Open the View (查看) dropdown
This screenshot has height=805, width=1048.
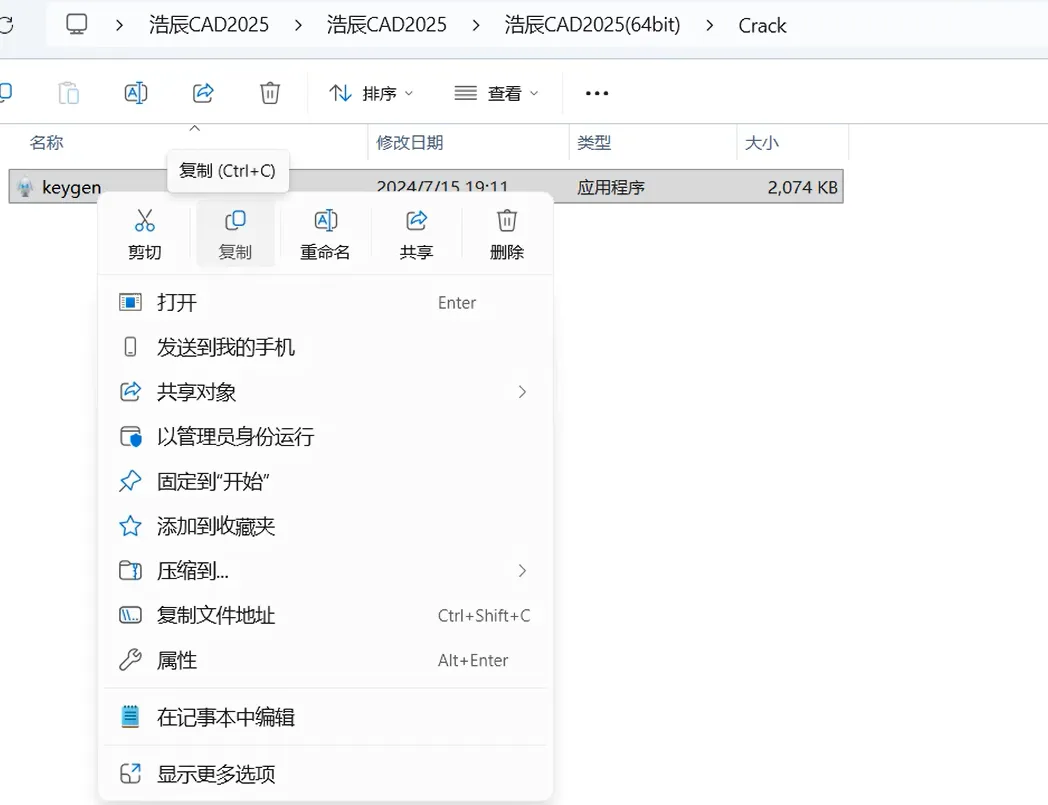(496, 93)
